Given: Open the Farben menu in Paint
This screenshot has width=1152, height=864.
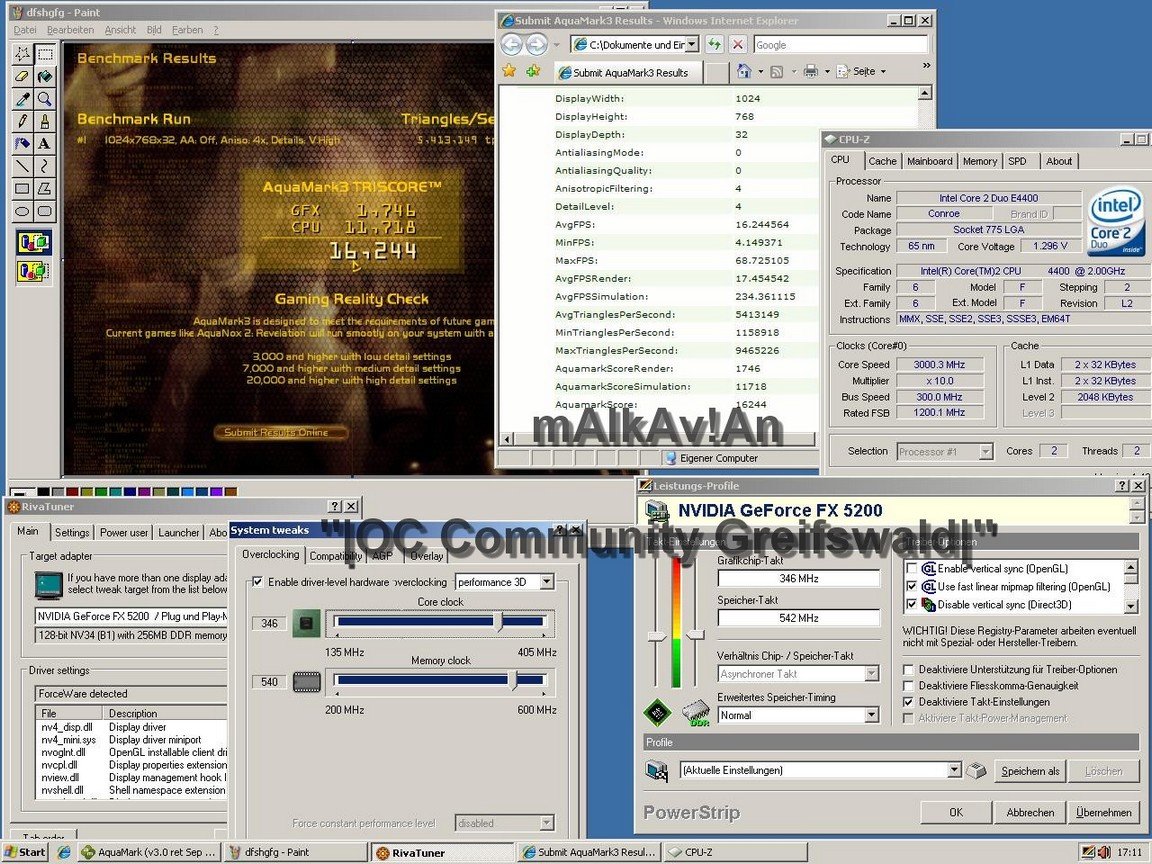Looking at the screenshot, I should click(x=187, y=30).
